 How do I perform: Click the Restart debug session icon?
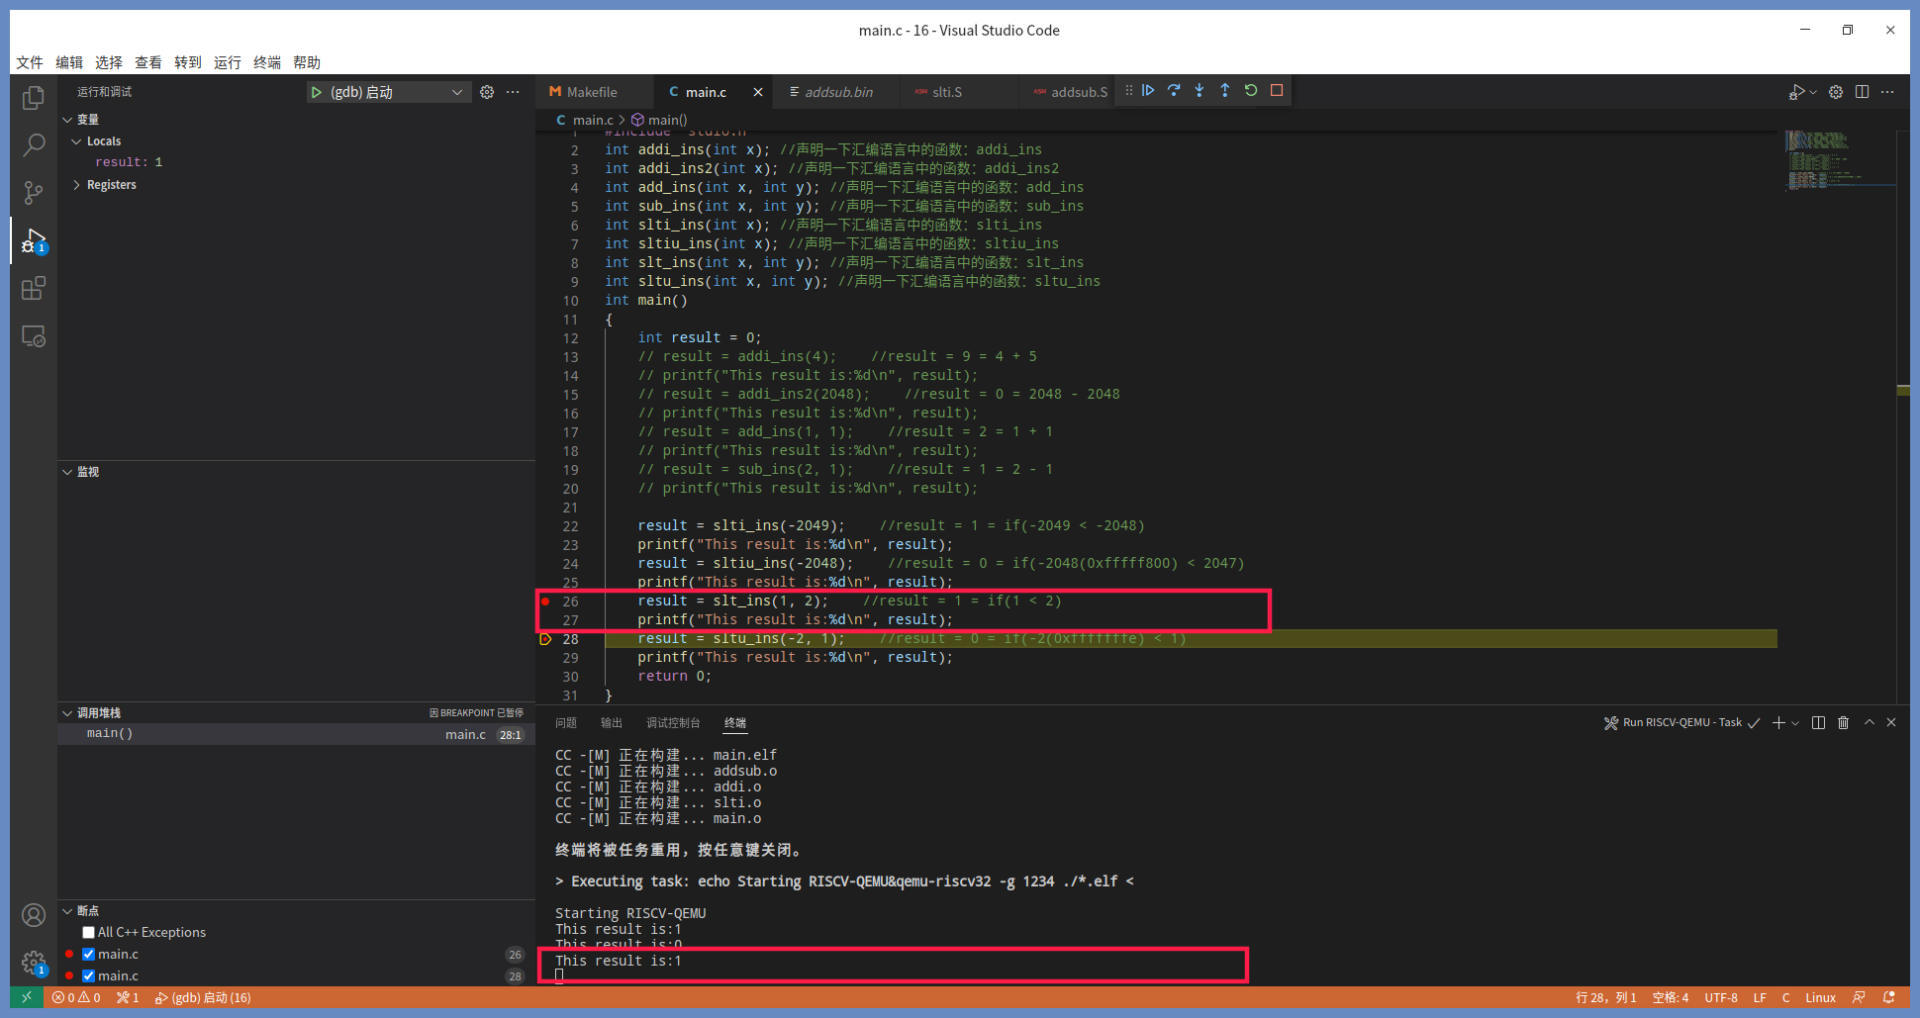pyautogui.click(x=1251, y=91)
